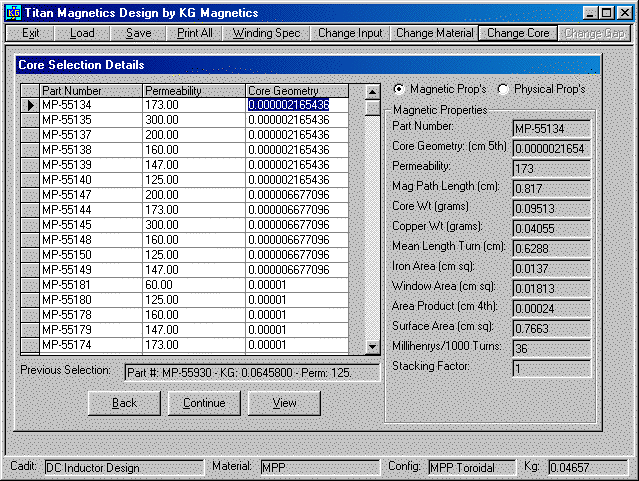Click the Save toolbar button

[x=138, y=33]
